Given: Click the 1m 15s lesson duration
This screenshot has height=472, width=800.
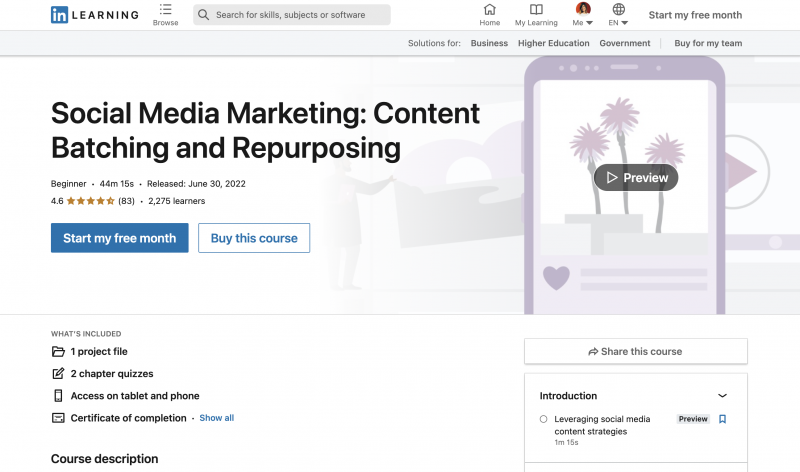Looking at the screenshot, I should [x=566, y=442].
